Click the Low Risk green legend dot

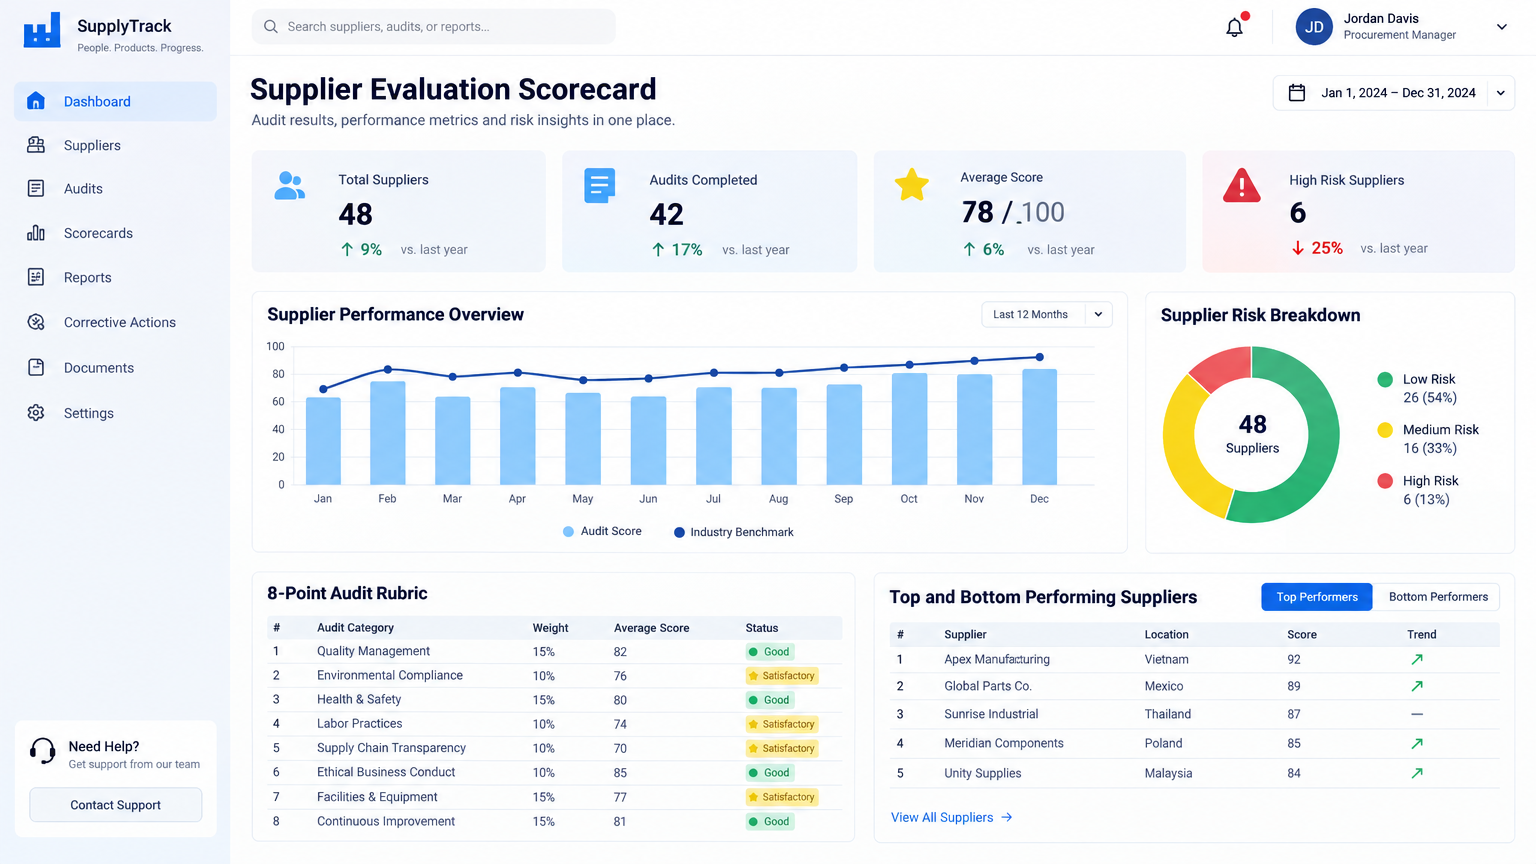[1385, 379]
